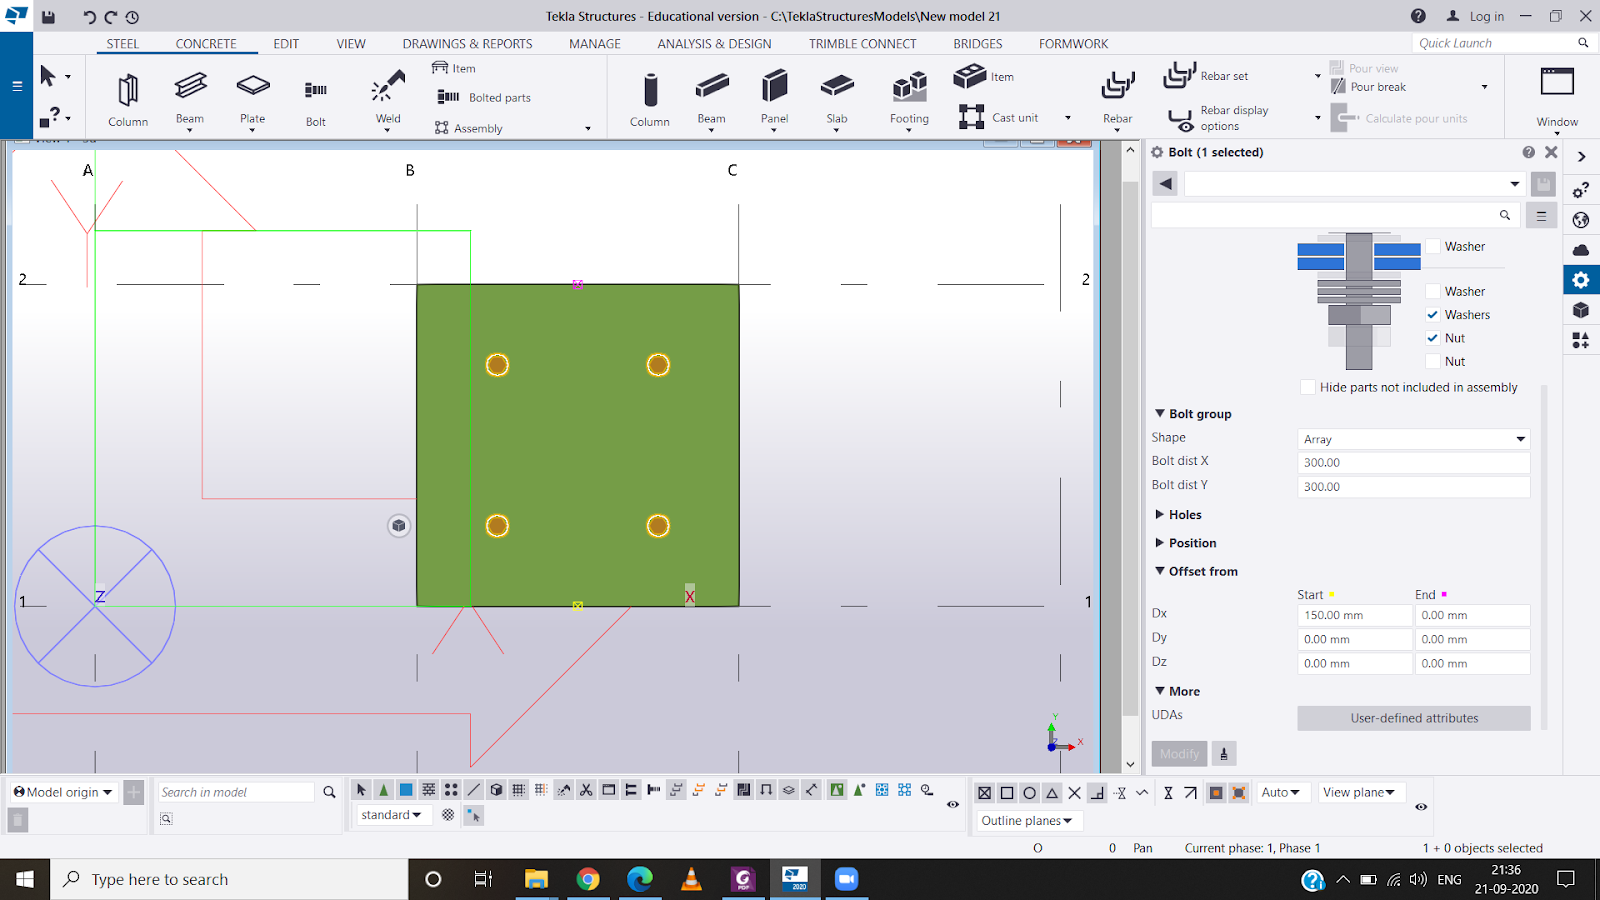
Task: Open the Rebar set tool
Action: [x=1206, y=75]
